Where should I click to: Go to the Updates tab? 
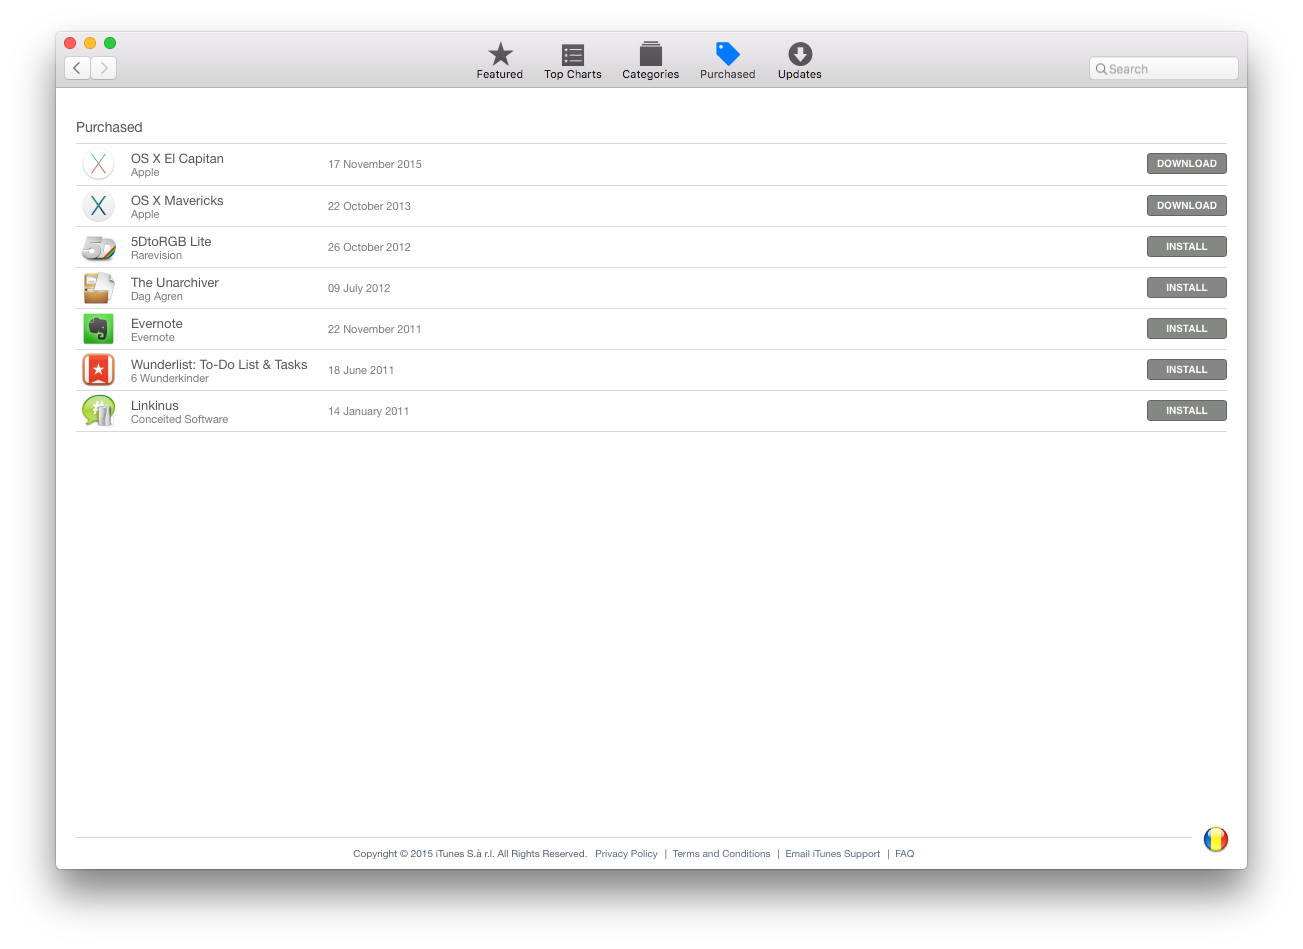pos(800,60)
